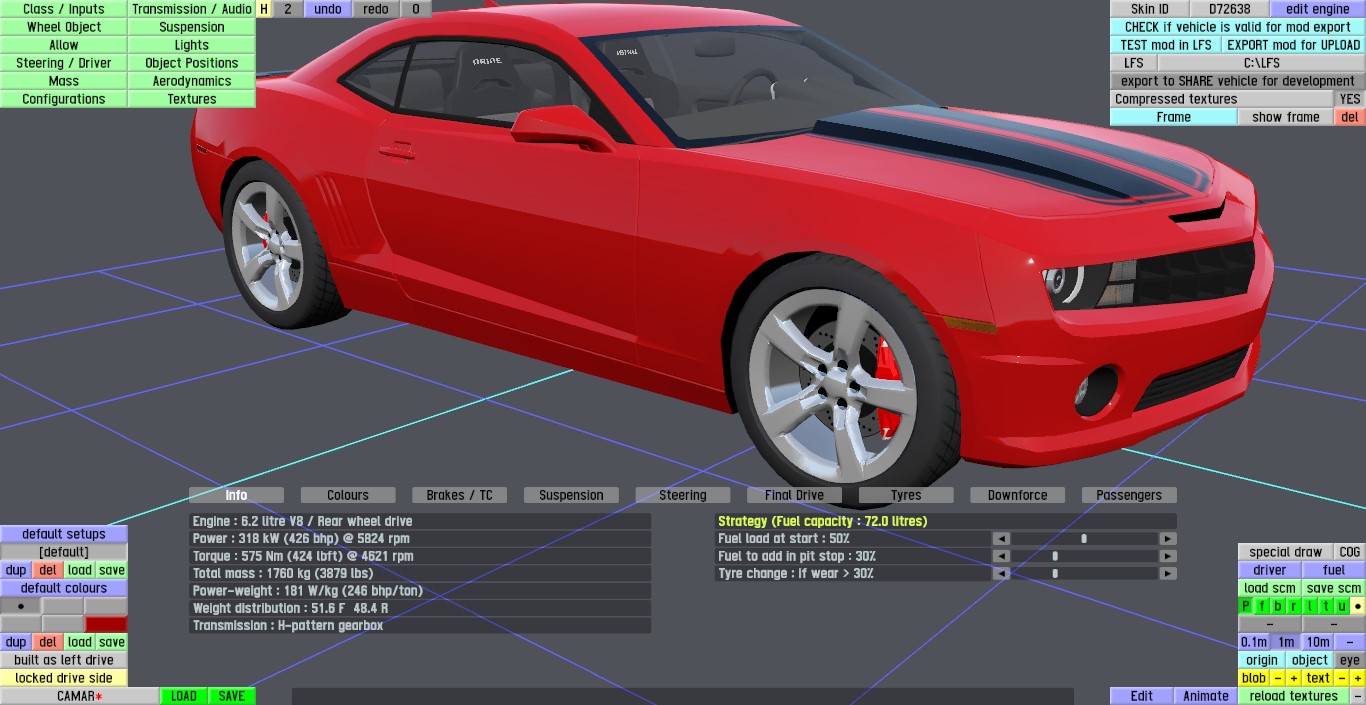The height and width of the screenshot is (705, 1366).
Task: Toggle the H button by Transmission
Action: (264, 9)
